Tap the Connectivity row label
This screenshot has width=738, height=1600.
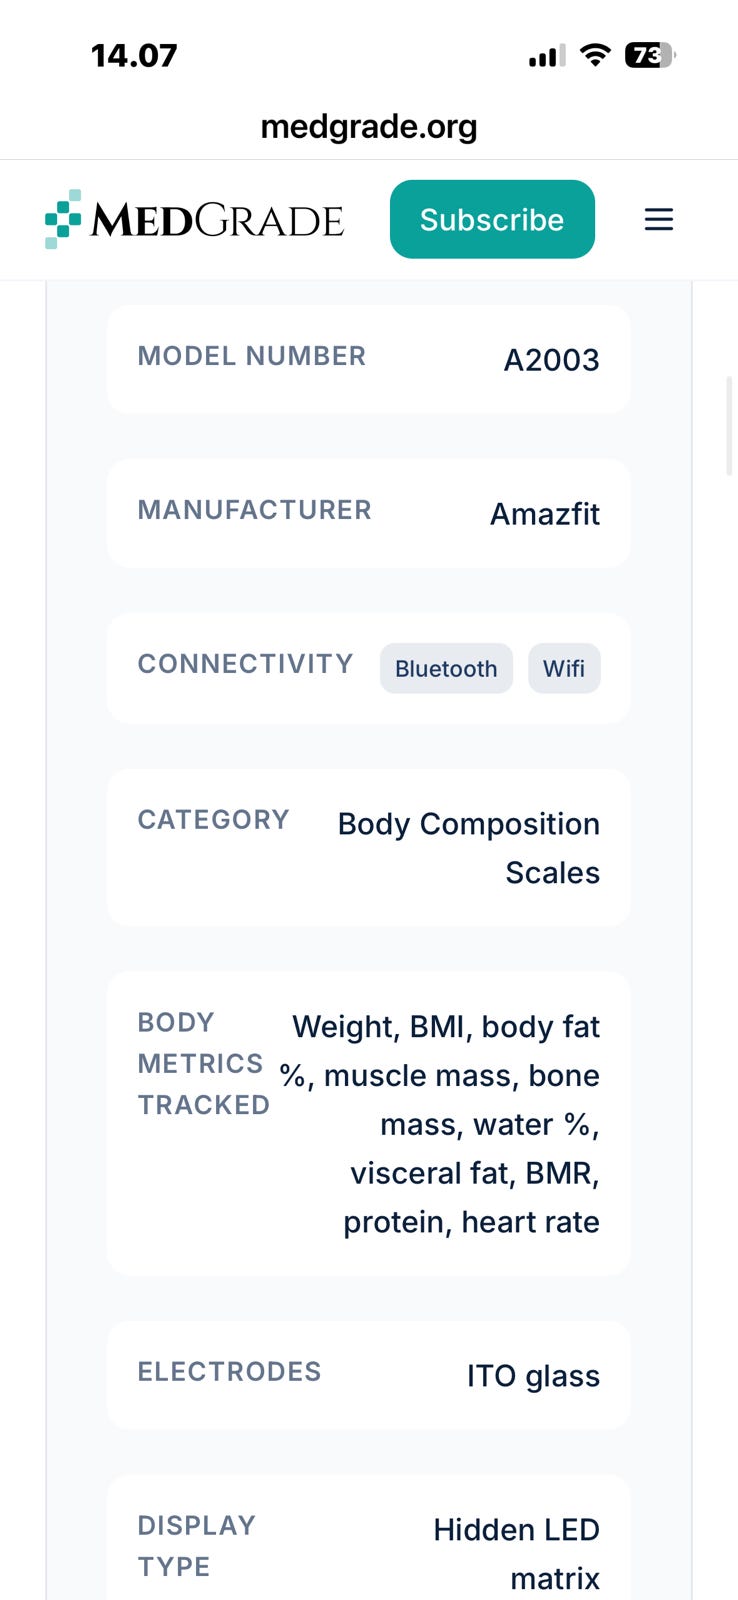pyautogui.click(x=245, y=664)
